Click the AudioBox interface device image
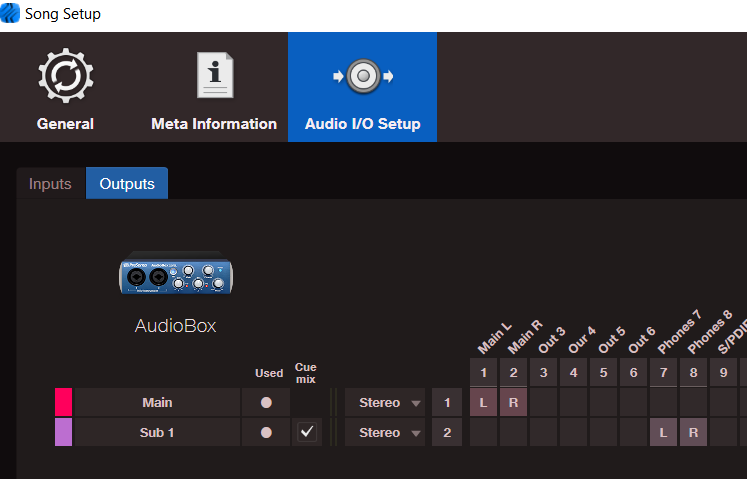Image resolution: width=747 pixels, height=479 pixels. [176, 273]
